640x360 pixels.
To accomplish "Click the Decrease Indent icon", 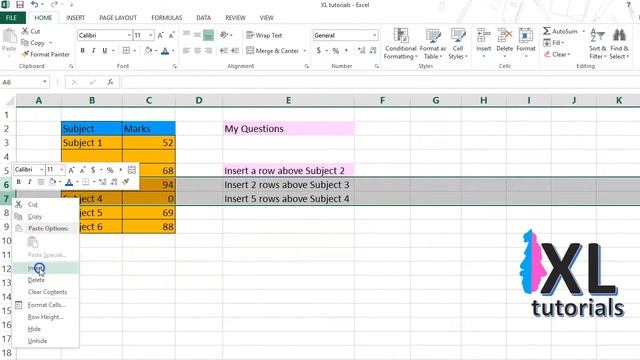I will click(x=224, y=51).
